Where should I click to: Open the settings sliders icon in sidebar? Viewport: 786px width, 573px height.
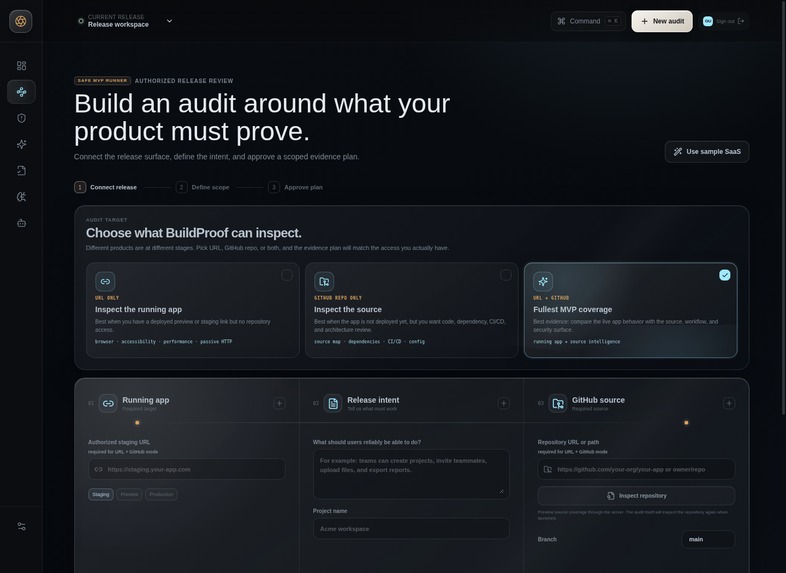[22, 526]
